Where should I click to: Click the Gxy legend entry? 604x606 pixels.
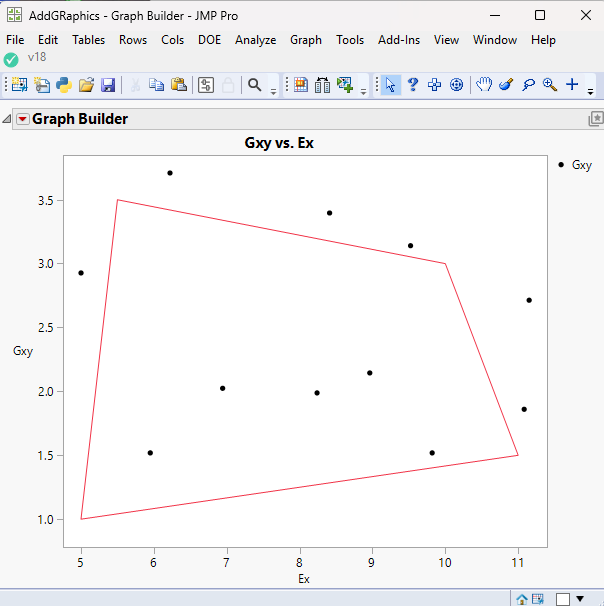pyautogui.click(x=575, y=165)
